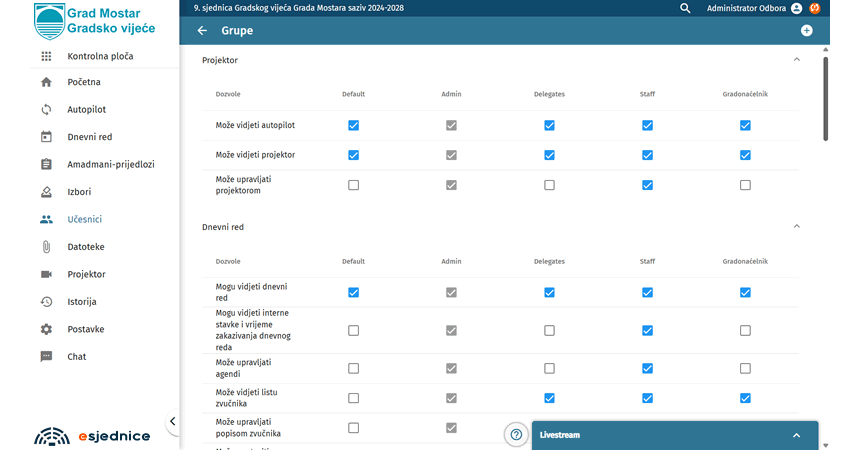Click the esjednice logo at bottom

(x=92, y=436)
